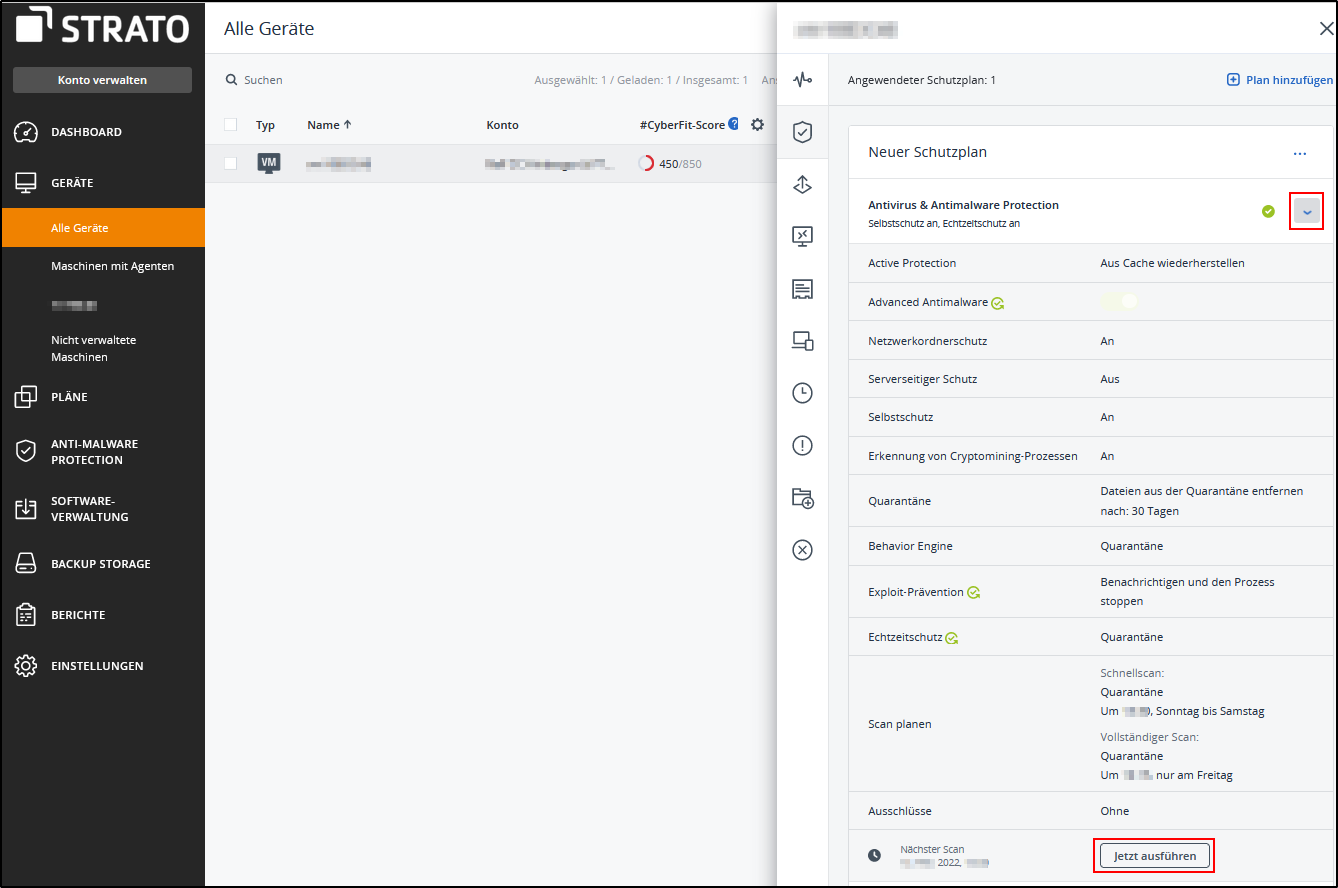
Task: Collapse the Antivirus & Antimalware Protection section
Action: click(1306, 212)
